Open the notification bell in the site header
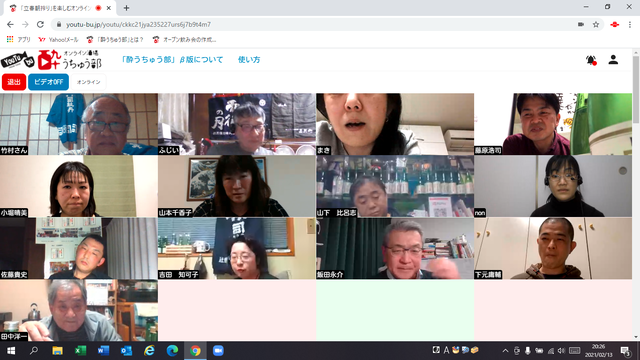The height and width of the screenshot is (360, 640). tap(591, 60)
